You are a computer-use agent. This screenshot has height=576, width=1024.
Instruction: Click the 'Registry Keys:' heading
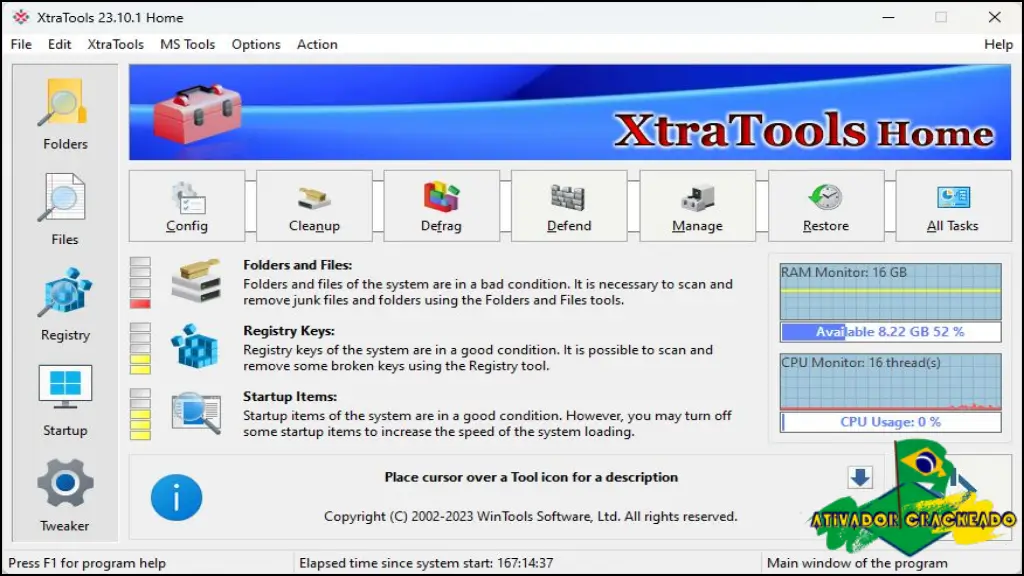click(x=289, y=331)
